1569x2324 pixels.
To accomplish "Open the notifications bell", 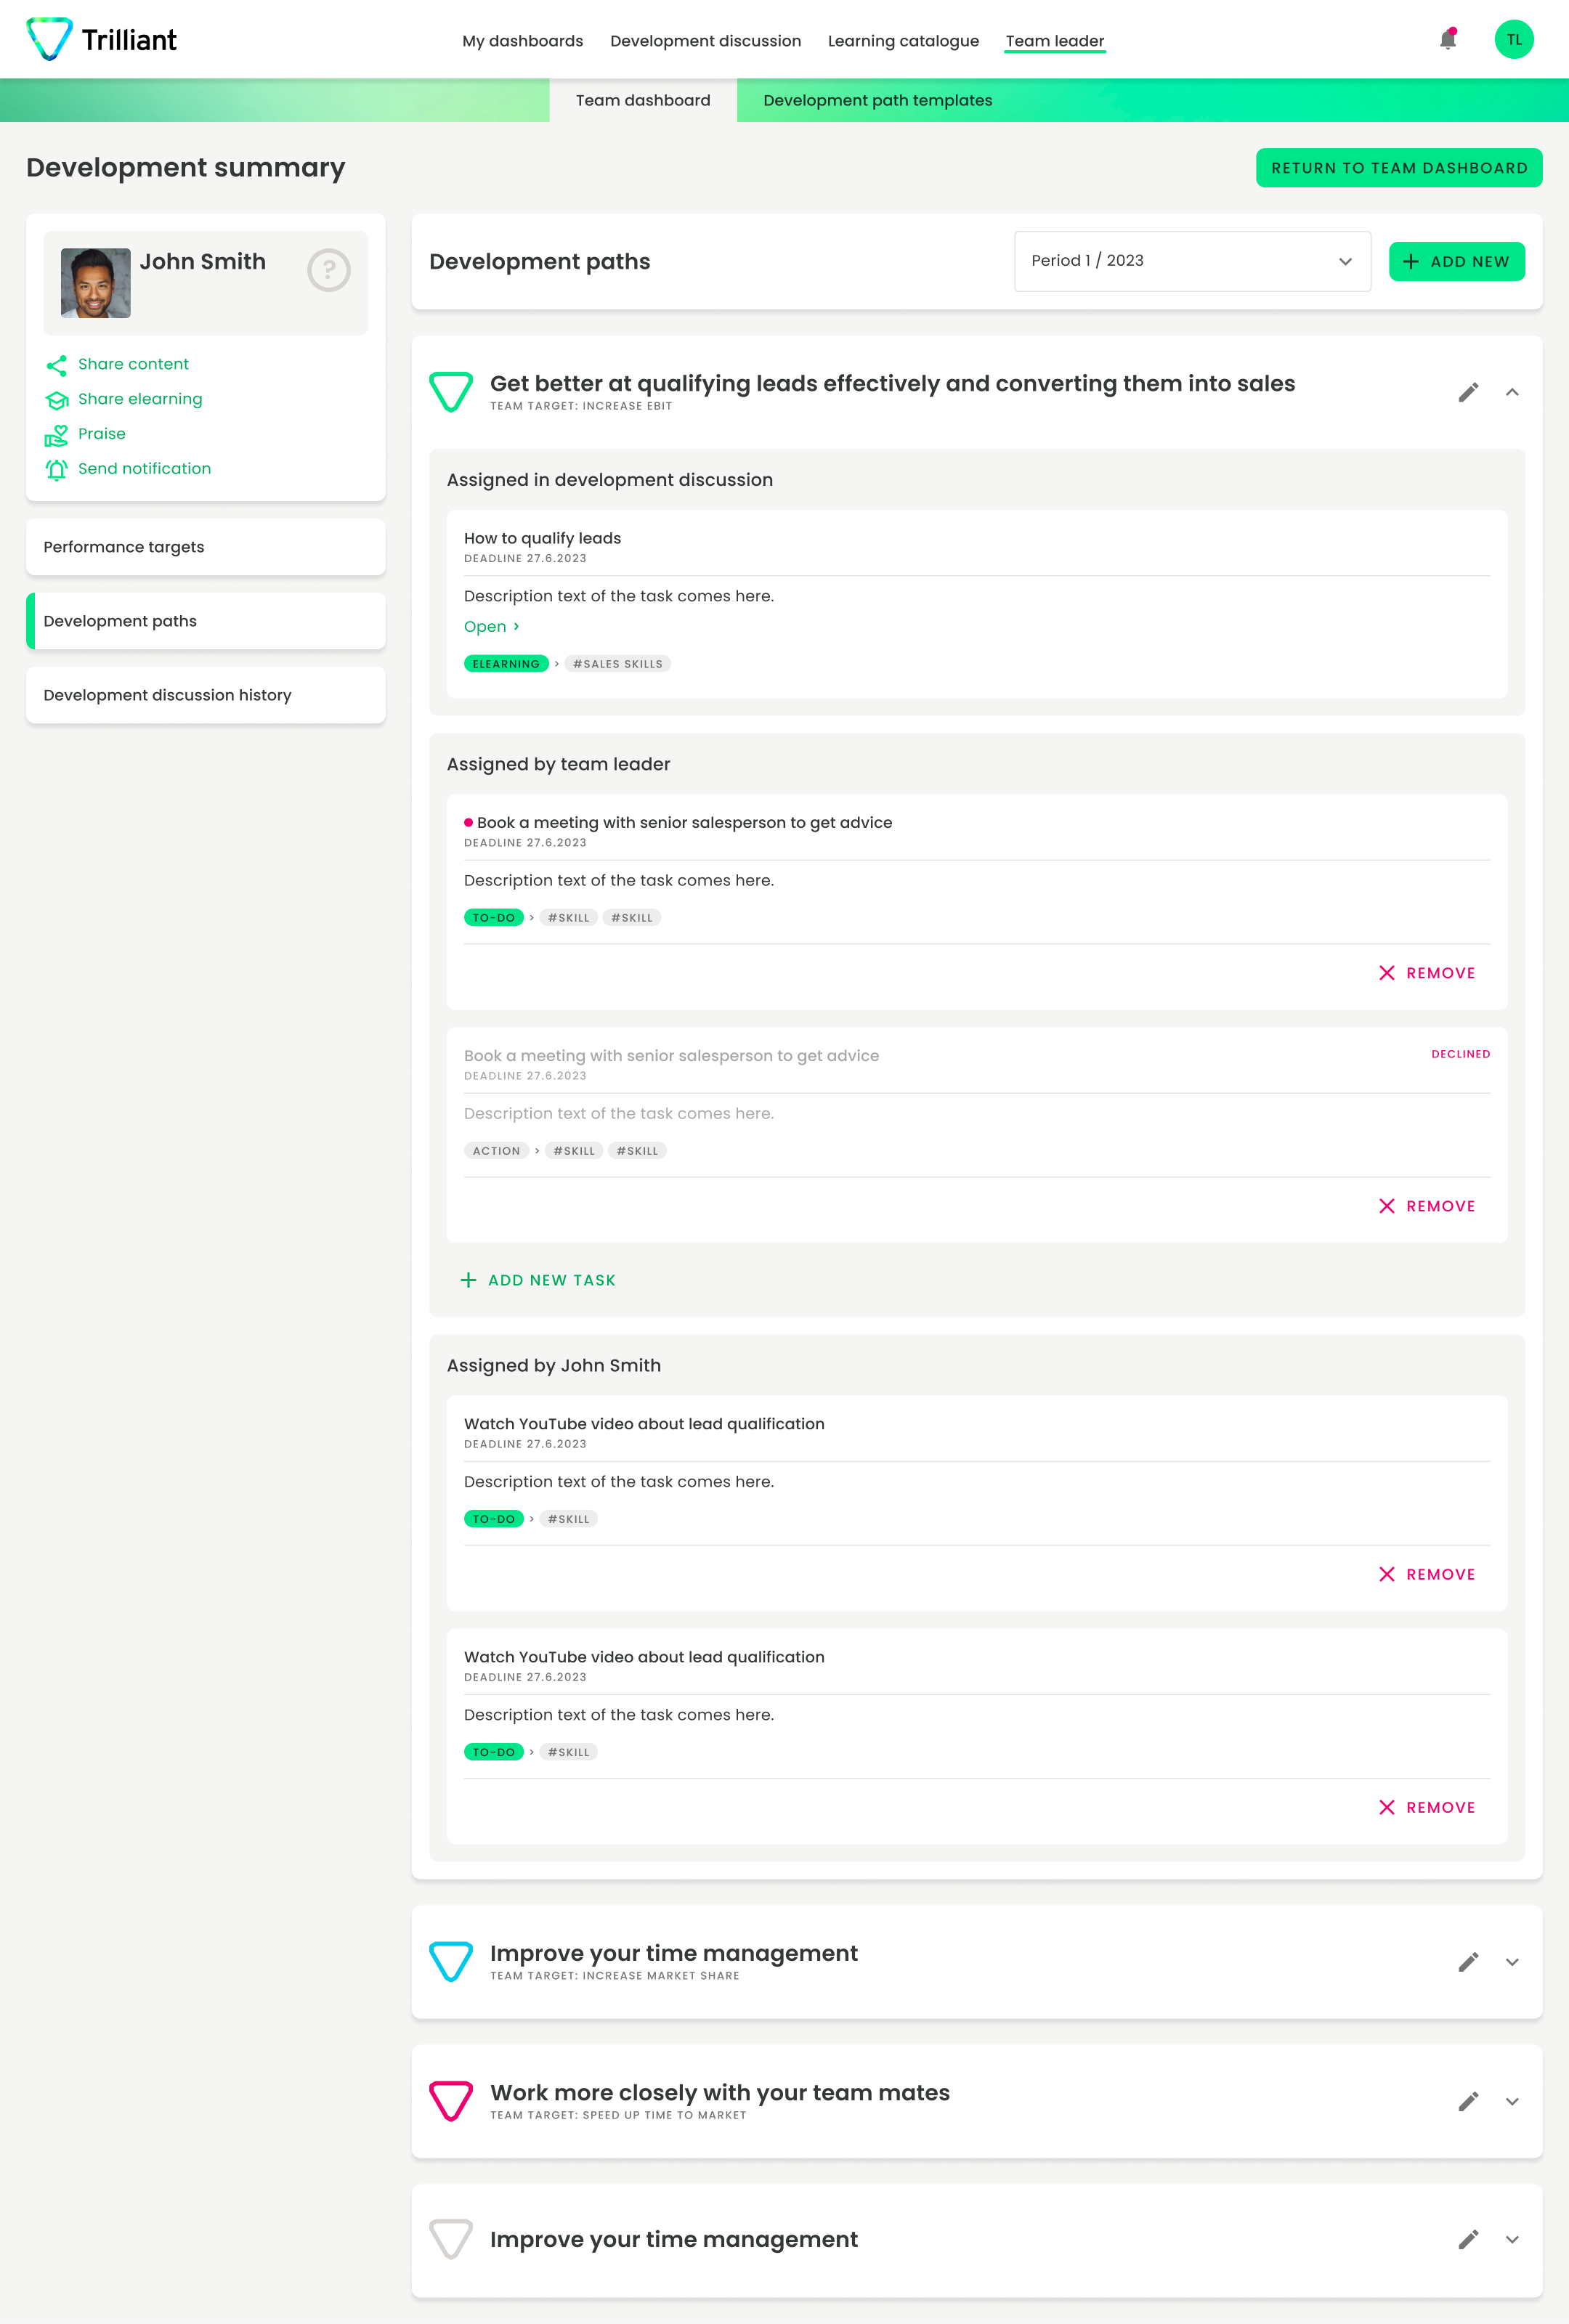I will [x=1447, y=39].
